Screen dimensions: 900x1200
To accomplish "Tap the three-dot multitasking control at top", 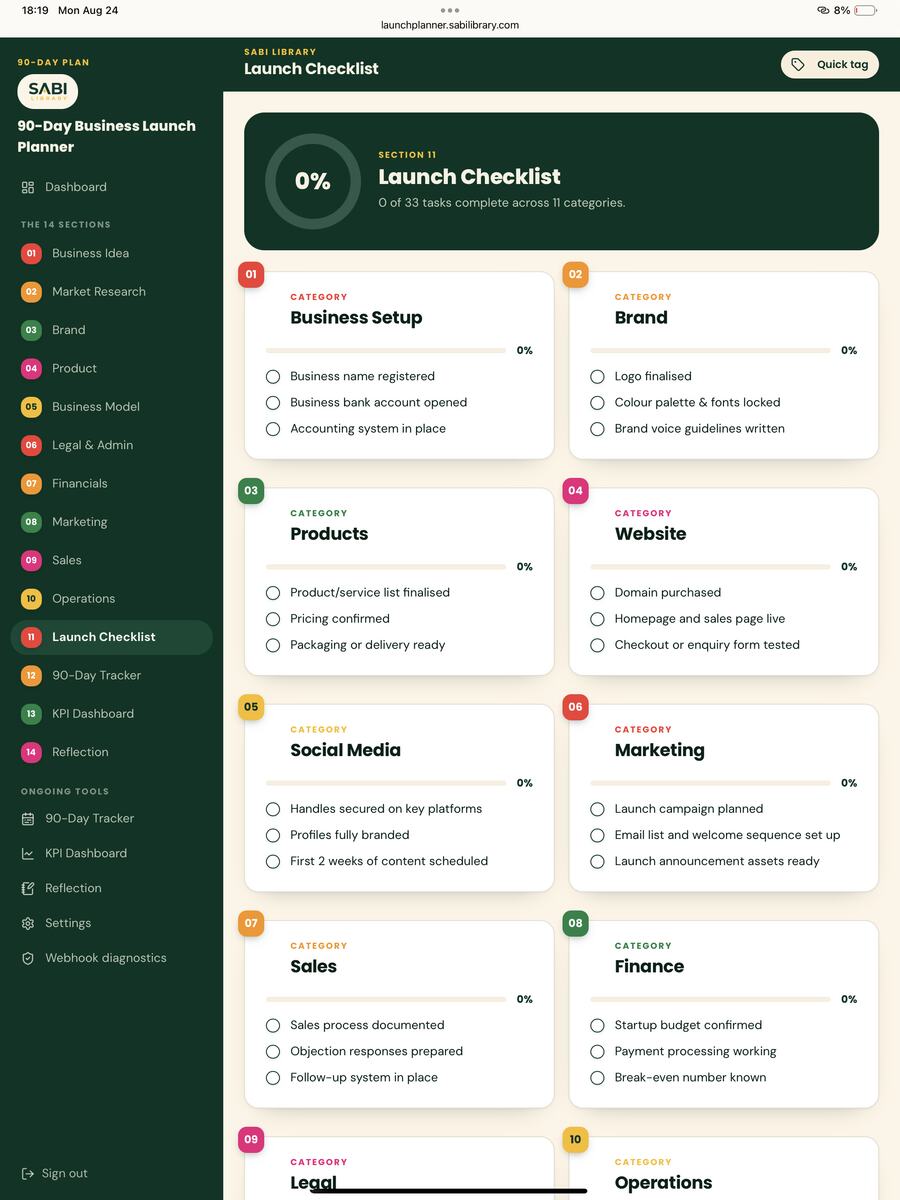I will click(450, 10).
